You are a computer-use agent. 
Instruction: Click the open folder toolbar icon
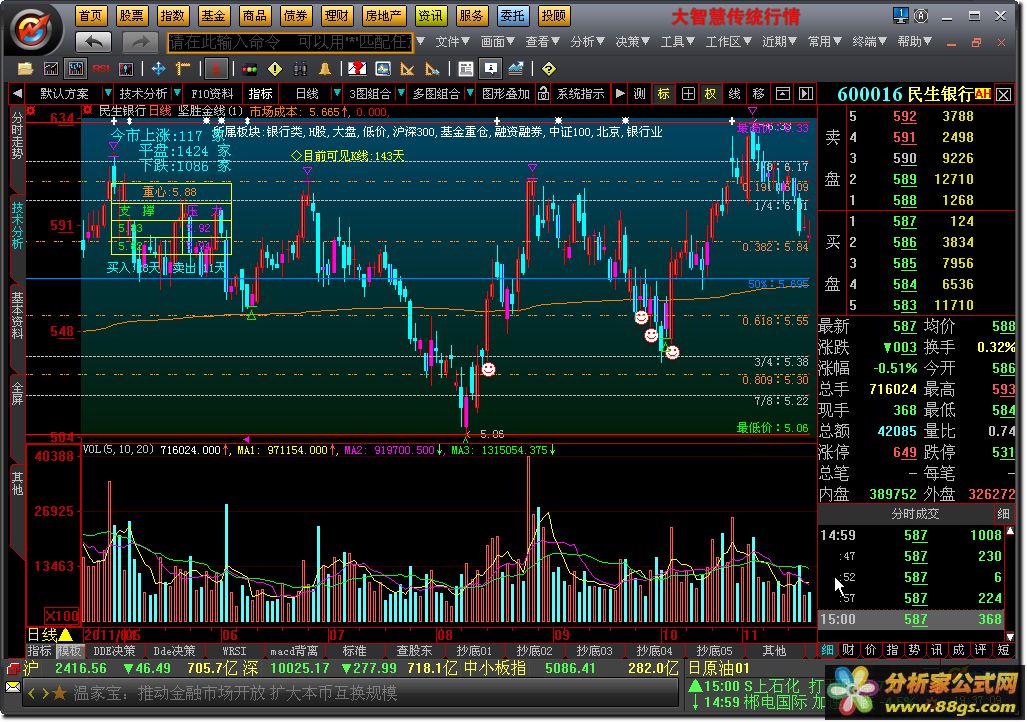tap(25, 69)
